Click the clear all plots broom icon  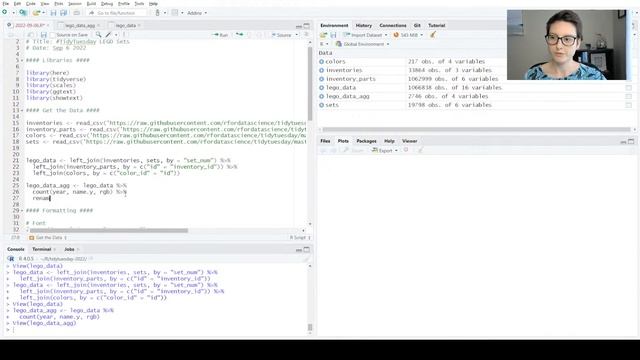click(420, 150)
